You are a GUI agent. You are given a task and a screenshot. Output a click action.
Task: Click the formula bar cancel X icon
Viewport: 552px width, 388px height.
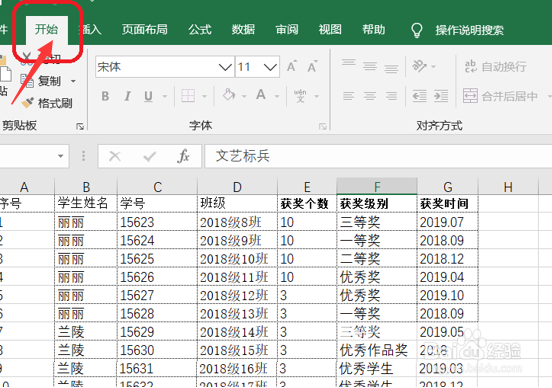pos(115,156)
